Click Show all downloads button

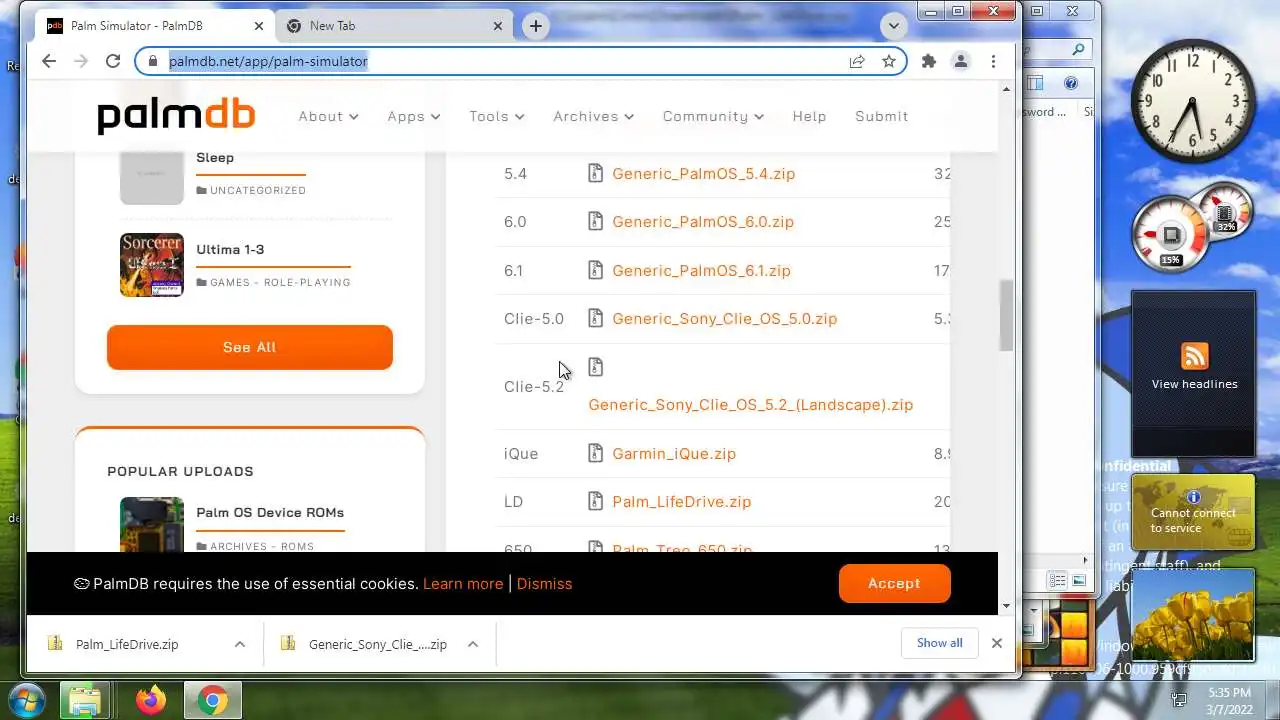939,643
